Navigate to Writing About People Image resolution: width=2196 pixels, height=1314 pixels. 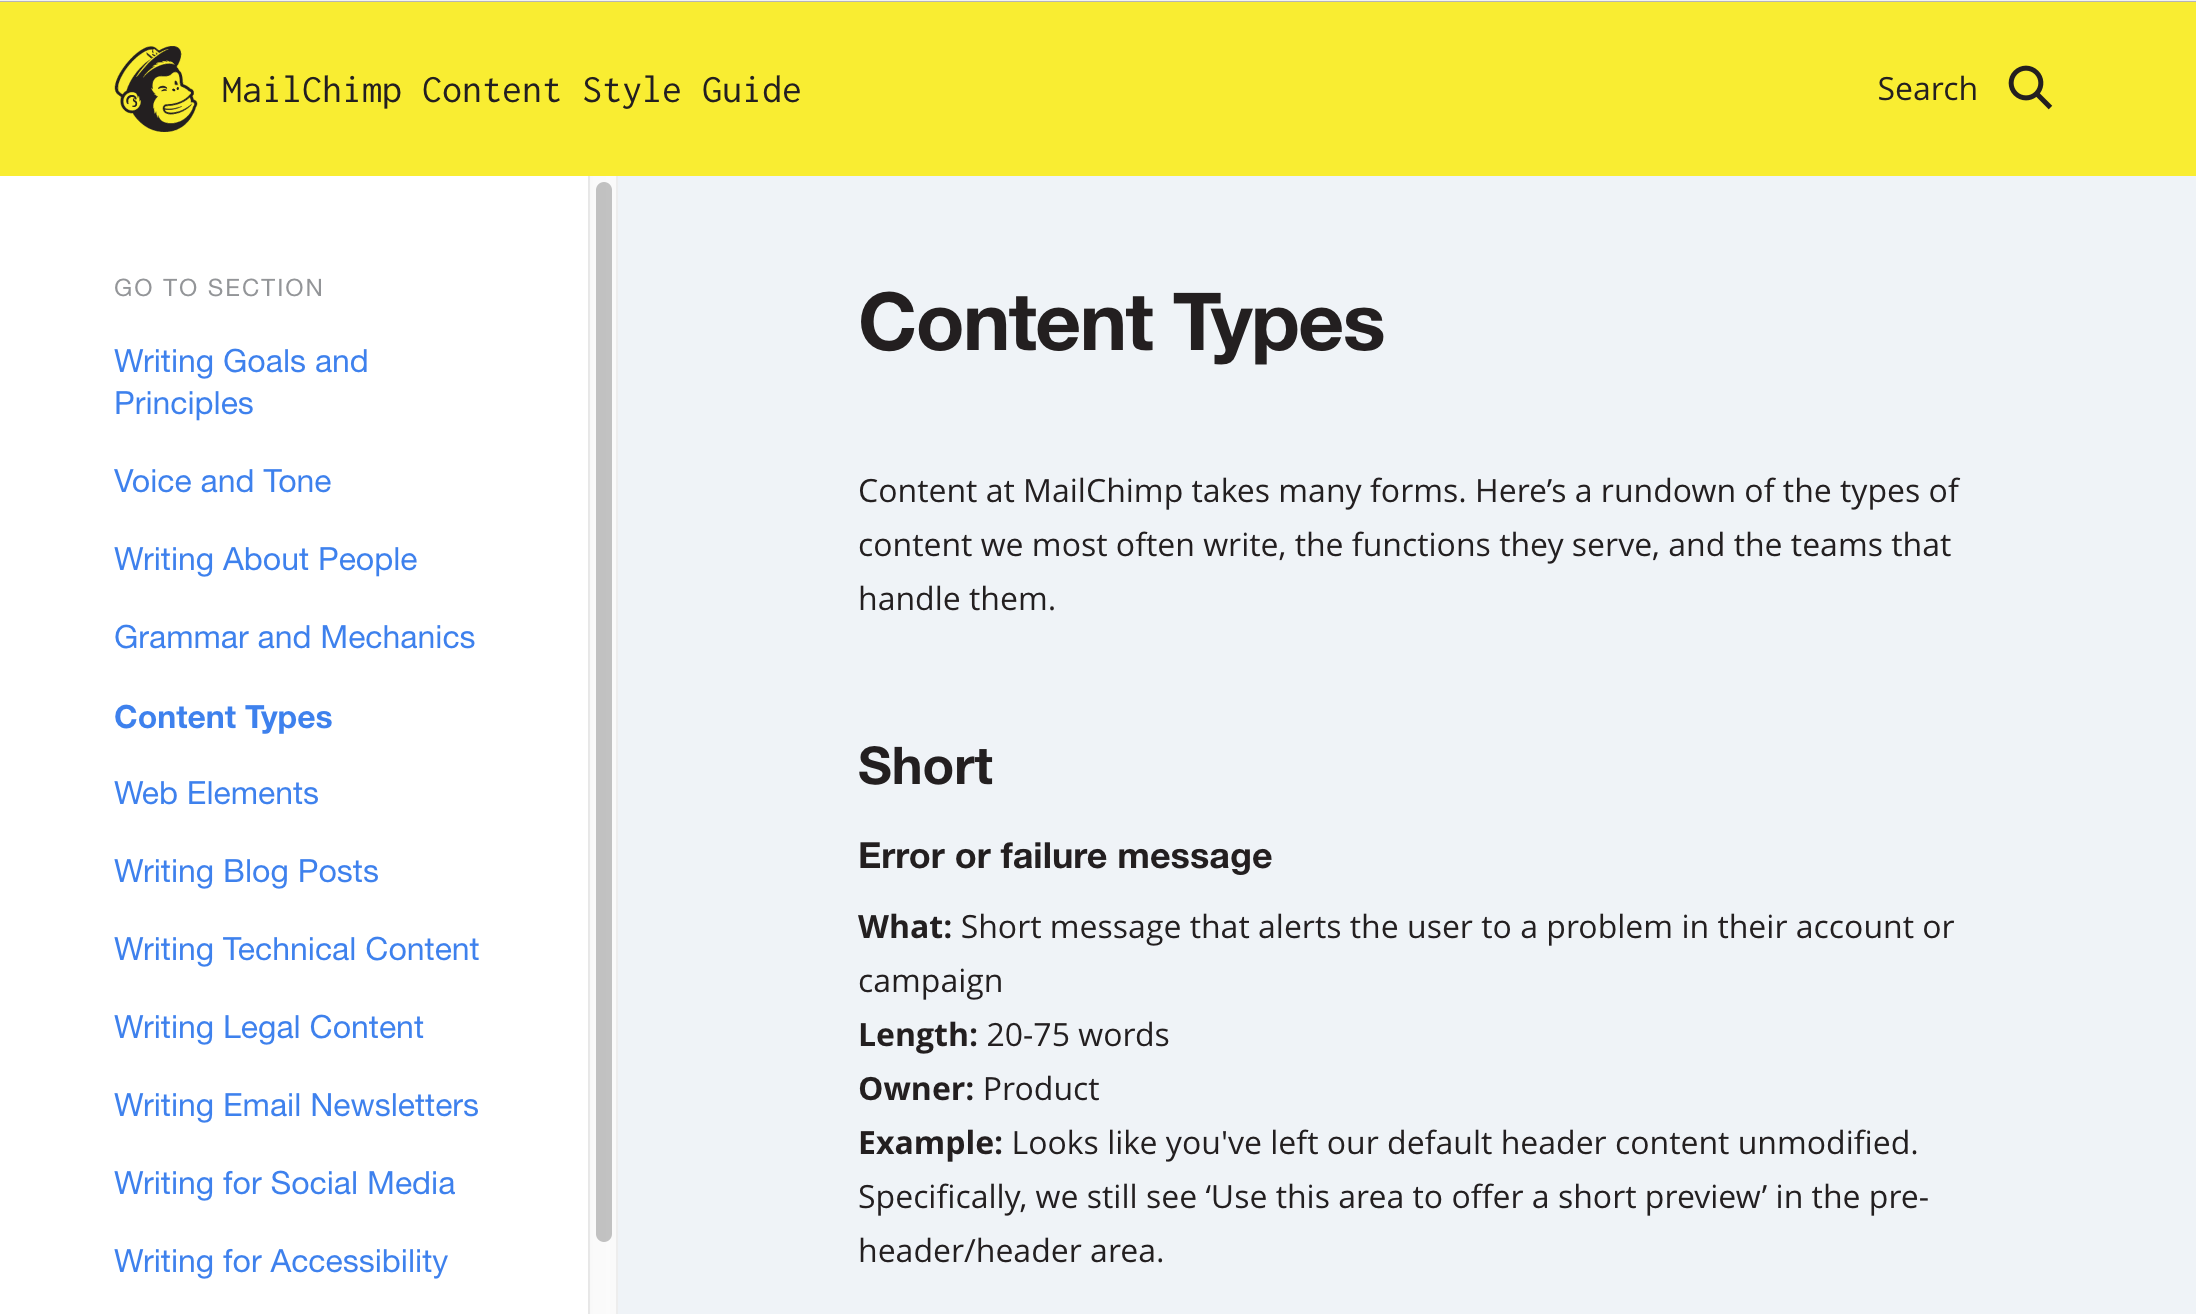click(265, 559)
